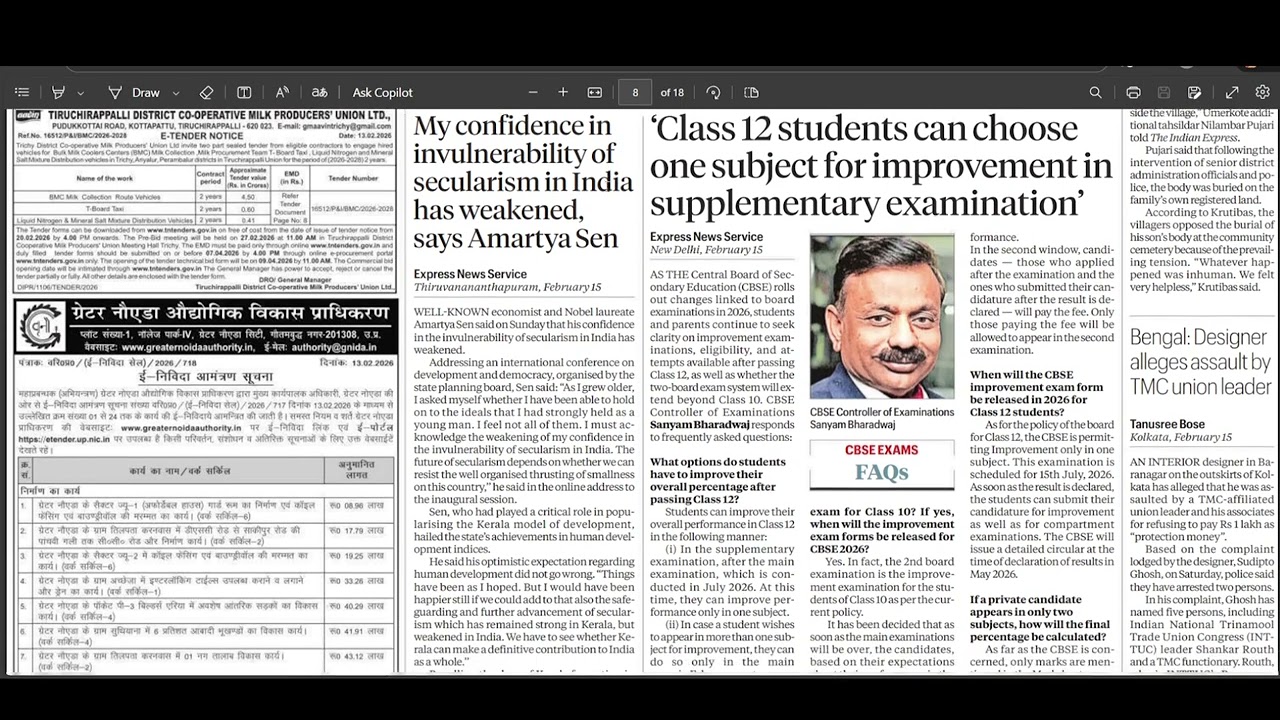Click the Class 12 supplementary examination headline
Screen dimensions: 1280x720
[881, 165]
